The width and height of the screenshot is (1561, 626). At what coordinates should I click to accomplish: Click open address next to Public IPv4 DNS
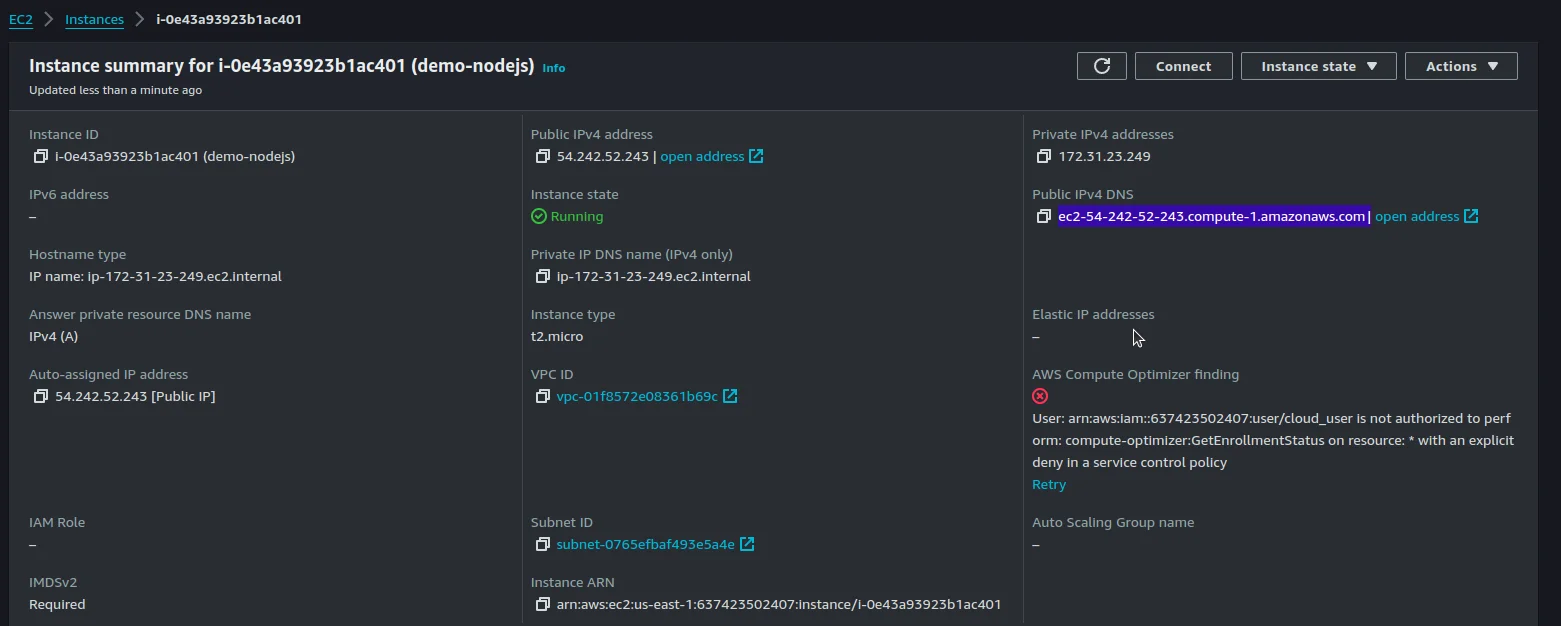1417,217
